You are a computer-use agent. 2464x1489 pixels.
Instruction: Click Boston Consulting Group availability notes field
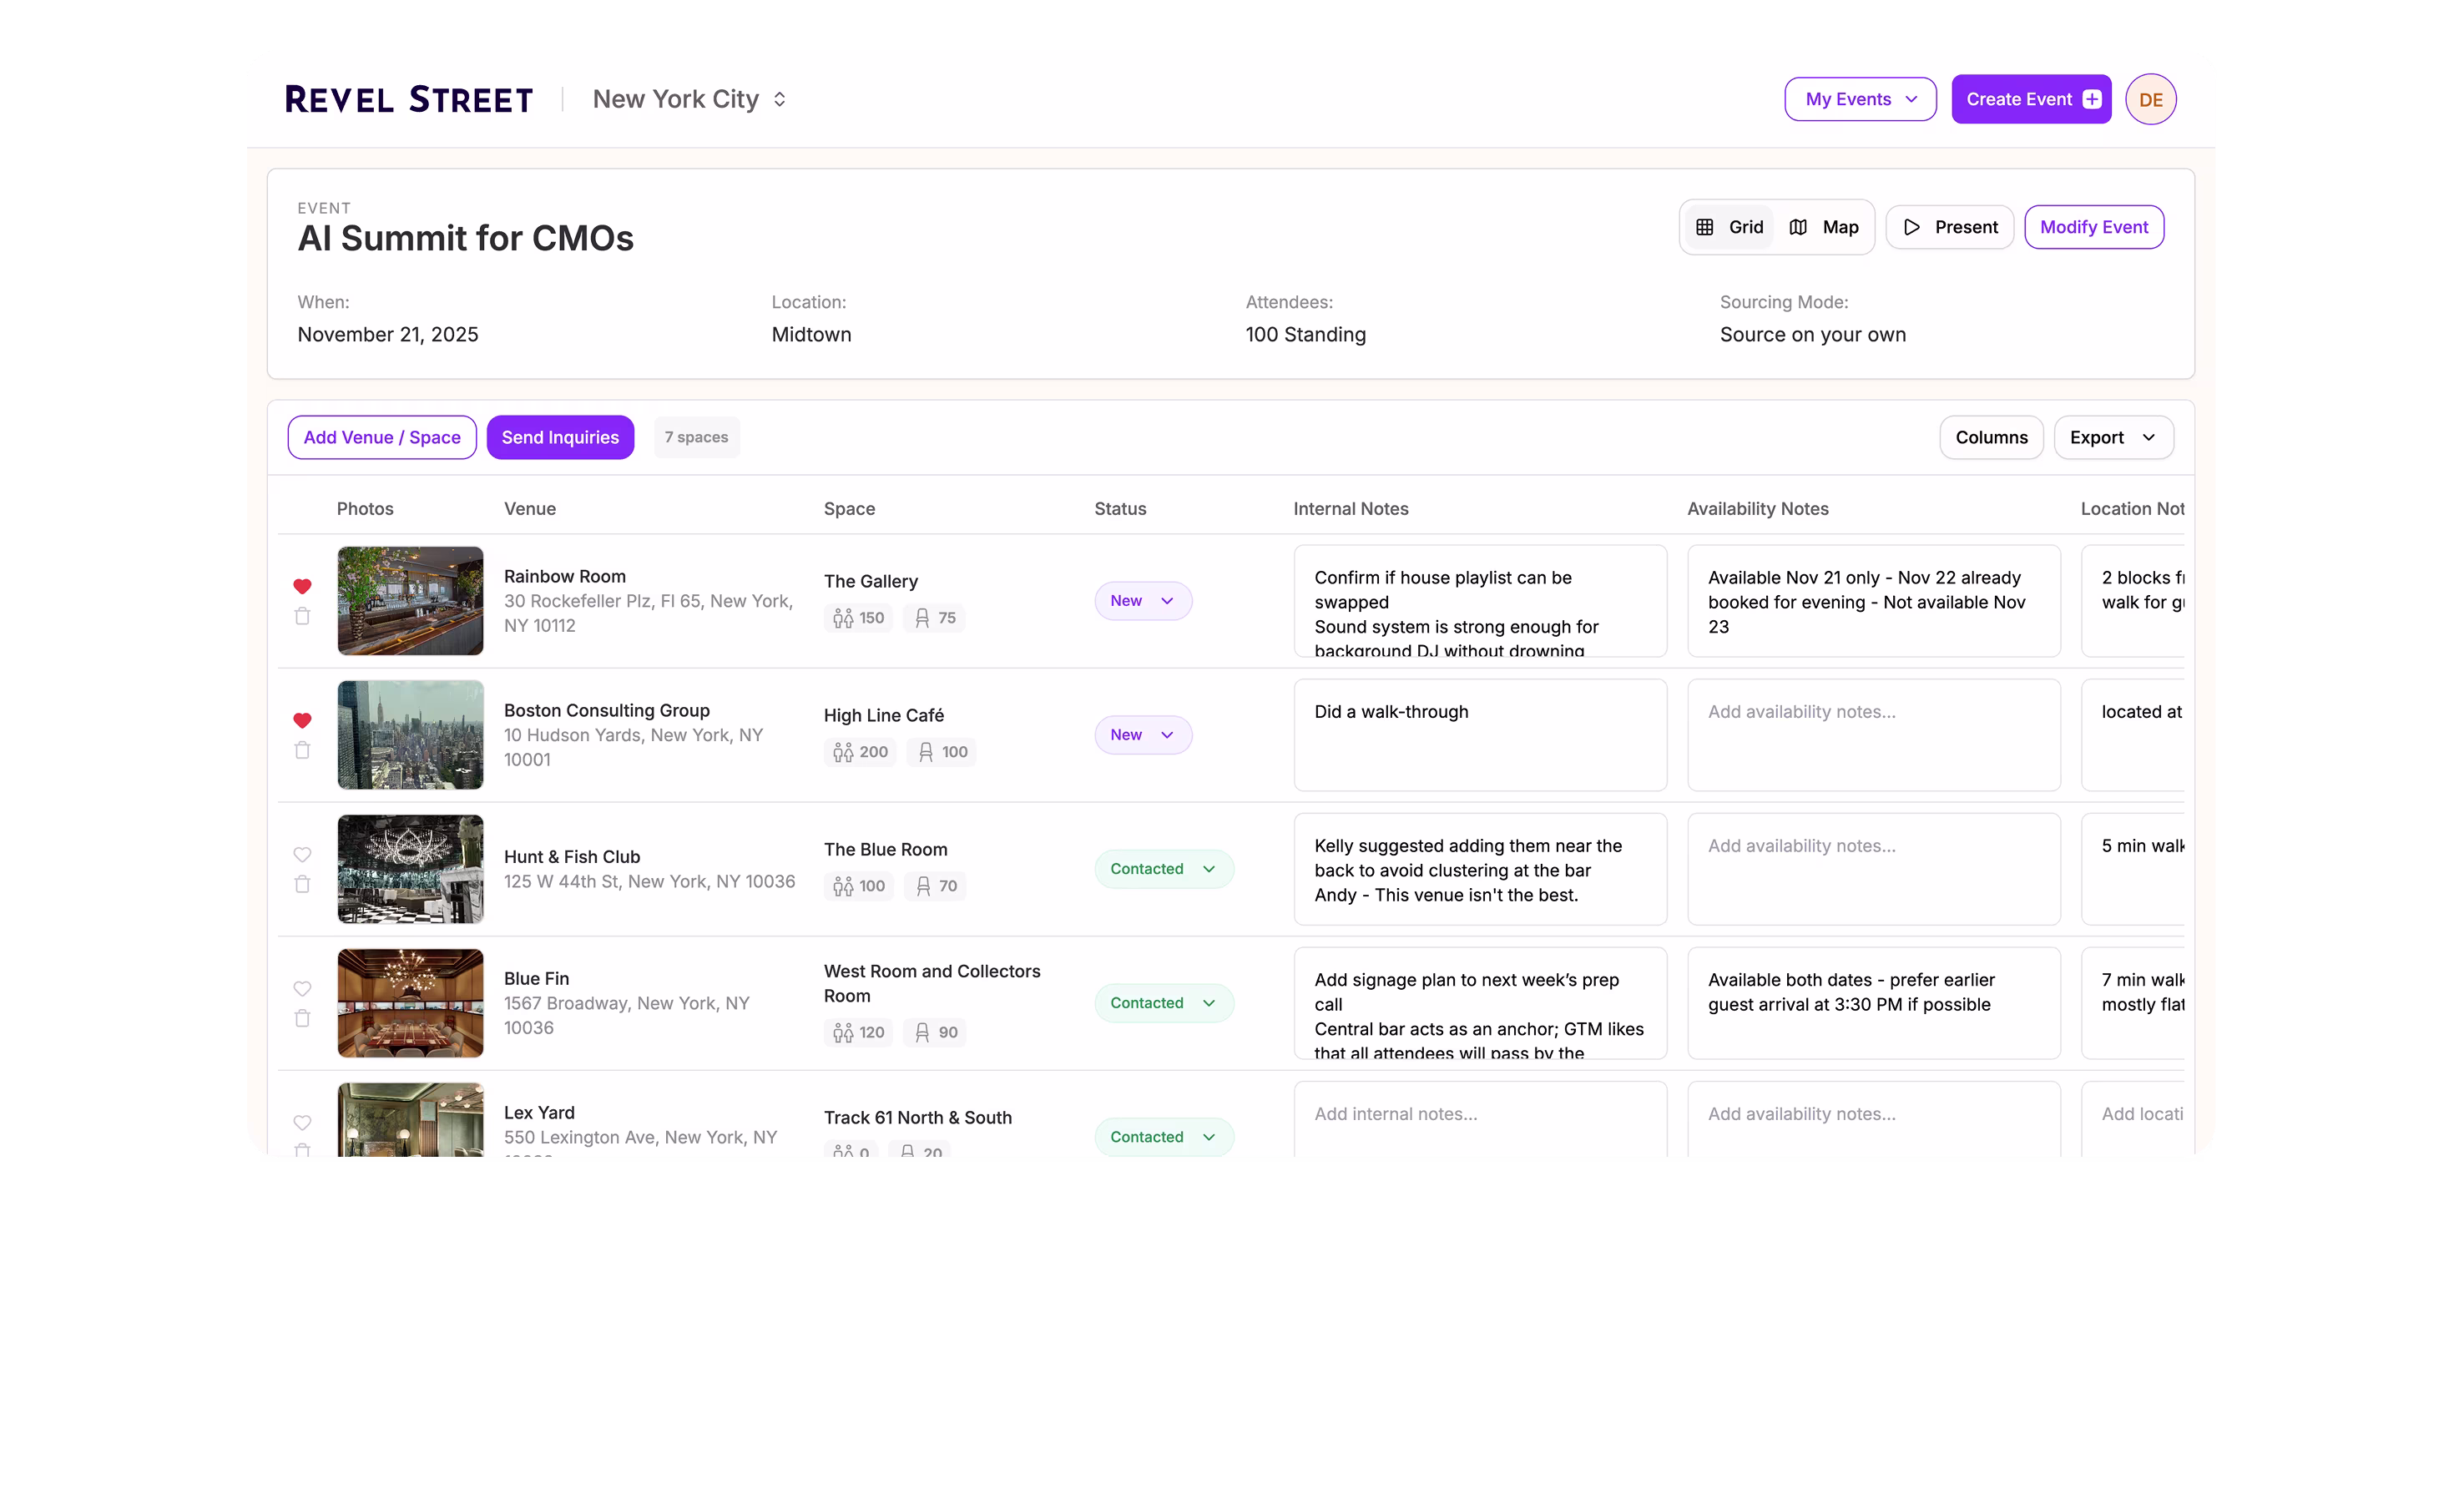tap(1873, 735)
